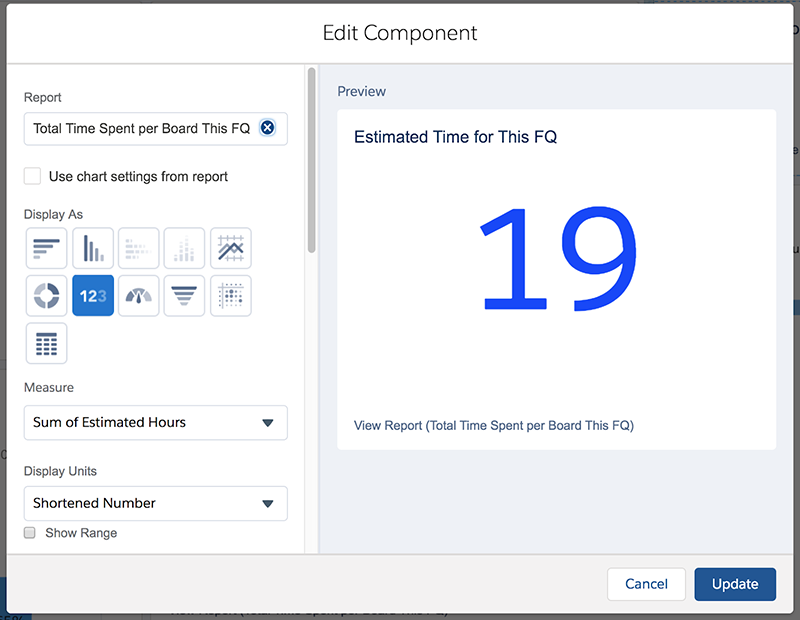Screen dimensions: 800x620
Task: Select line chart display type
Action: point(231,248)
